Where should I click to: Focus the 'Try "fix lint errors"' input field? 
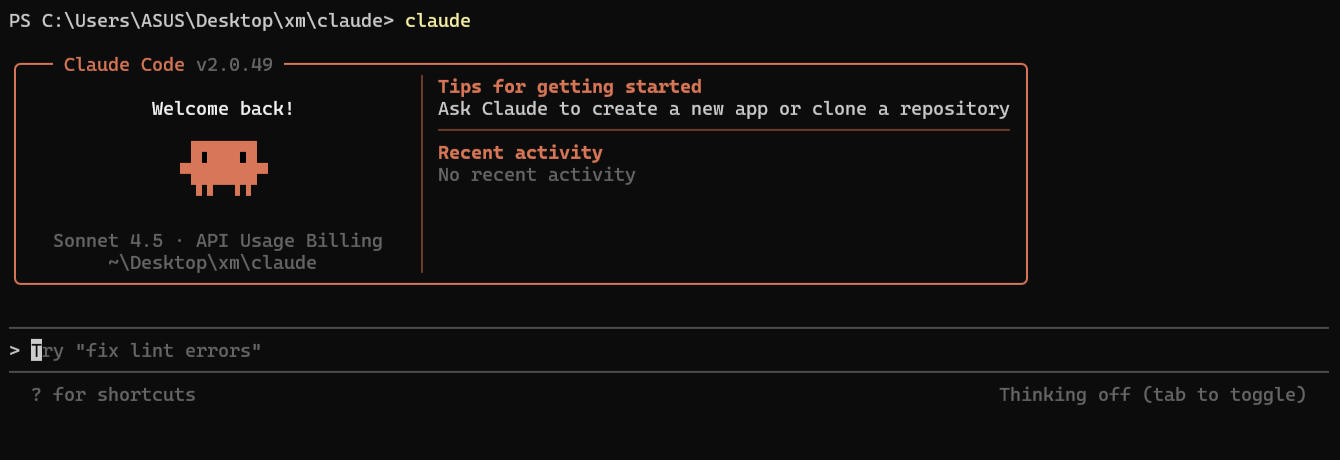click(150, 351)
